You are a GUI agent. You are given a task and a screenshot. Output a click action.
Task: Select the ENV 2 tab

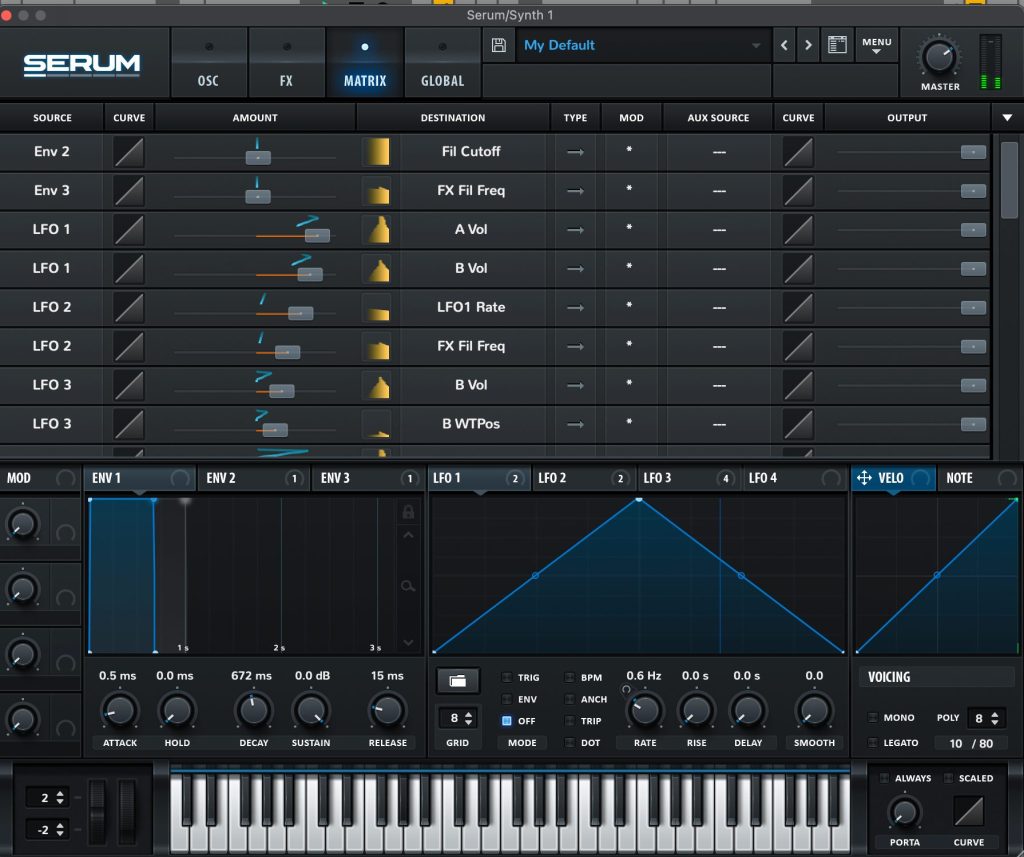point(253,478)
